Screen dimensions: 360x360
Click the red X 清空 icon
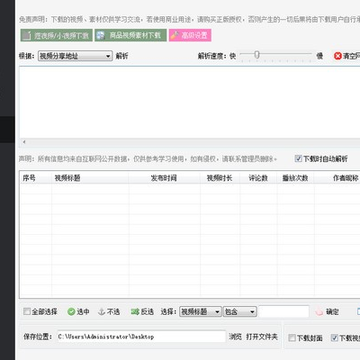coord(338,56)
